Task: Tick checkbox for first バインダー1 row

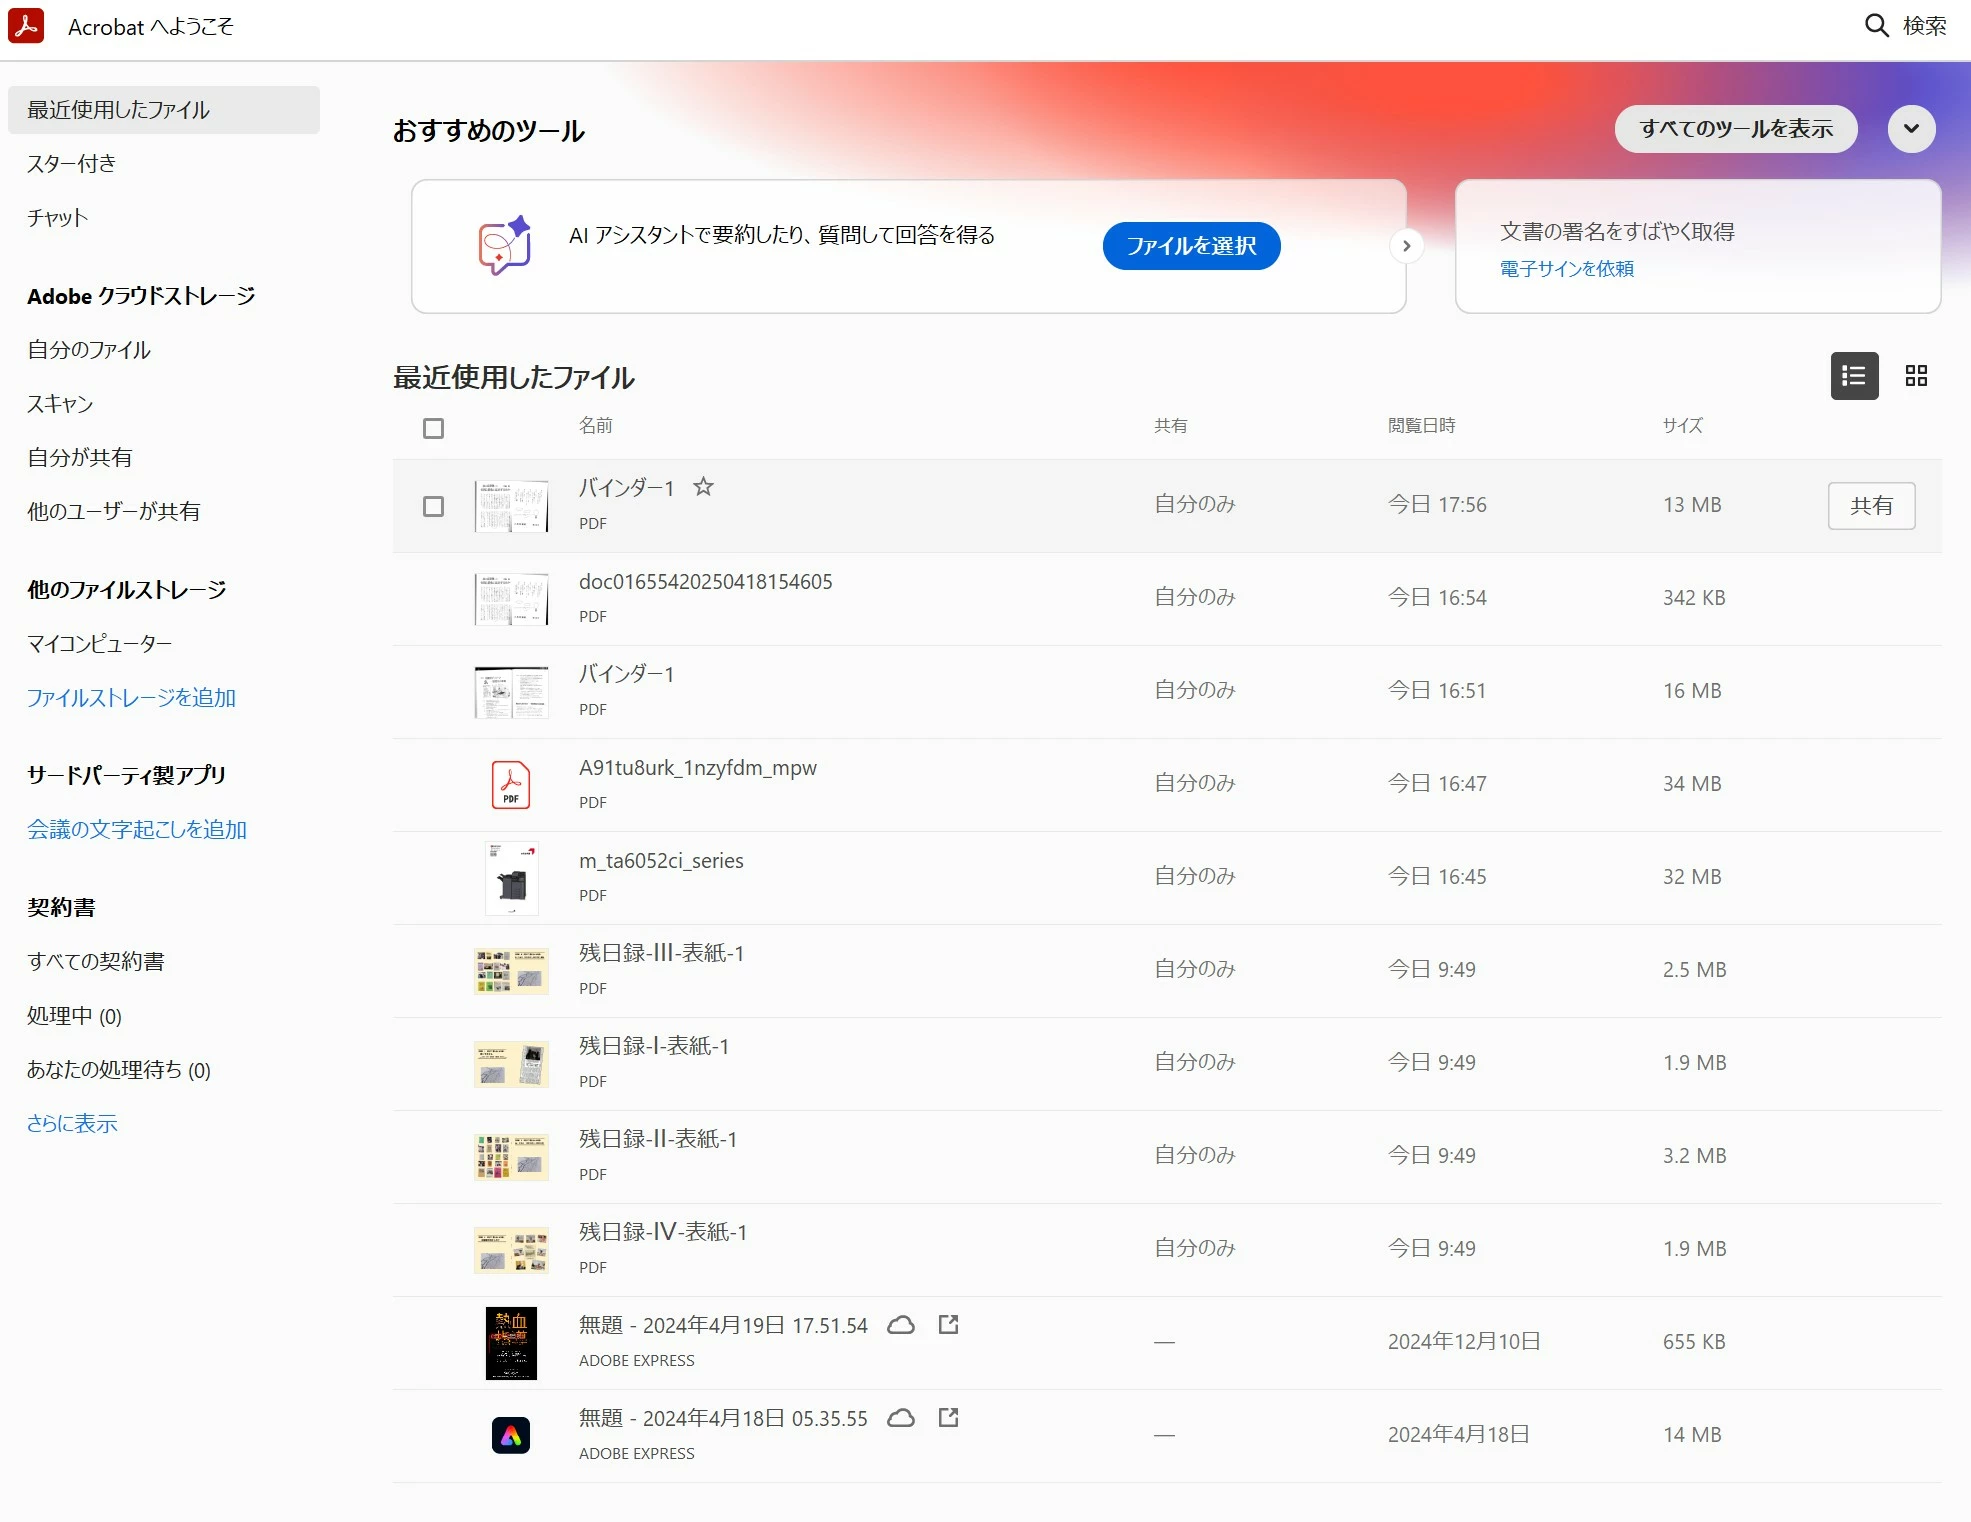Action: pyautogui.click(x=433, y=507)
